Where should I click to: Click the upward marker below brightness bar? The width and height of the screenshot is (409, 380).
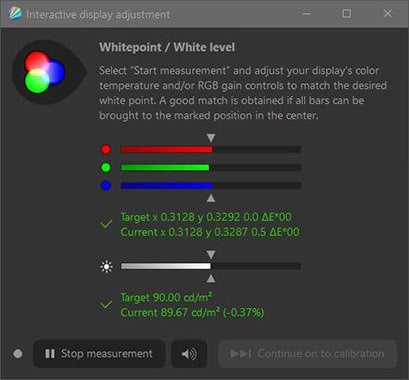coord(211,278)
